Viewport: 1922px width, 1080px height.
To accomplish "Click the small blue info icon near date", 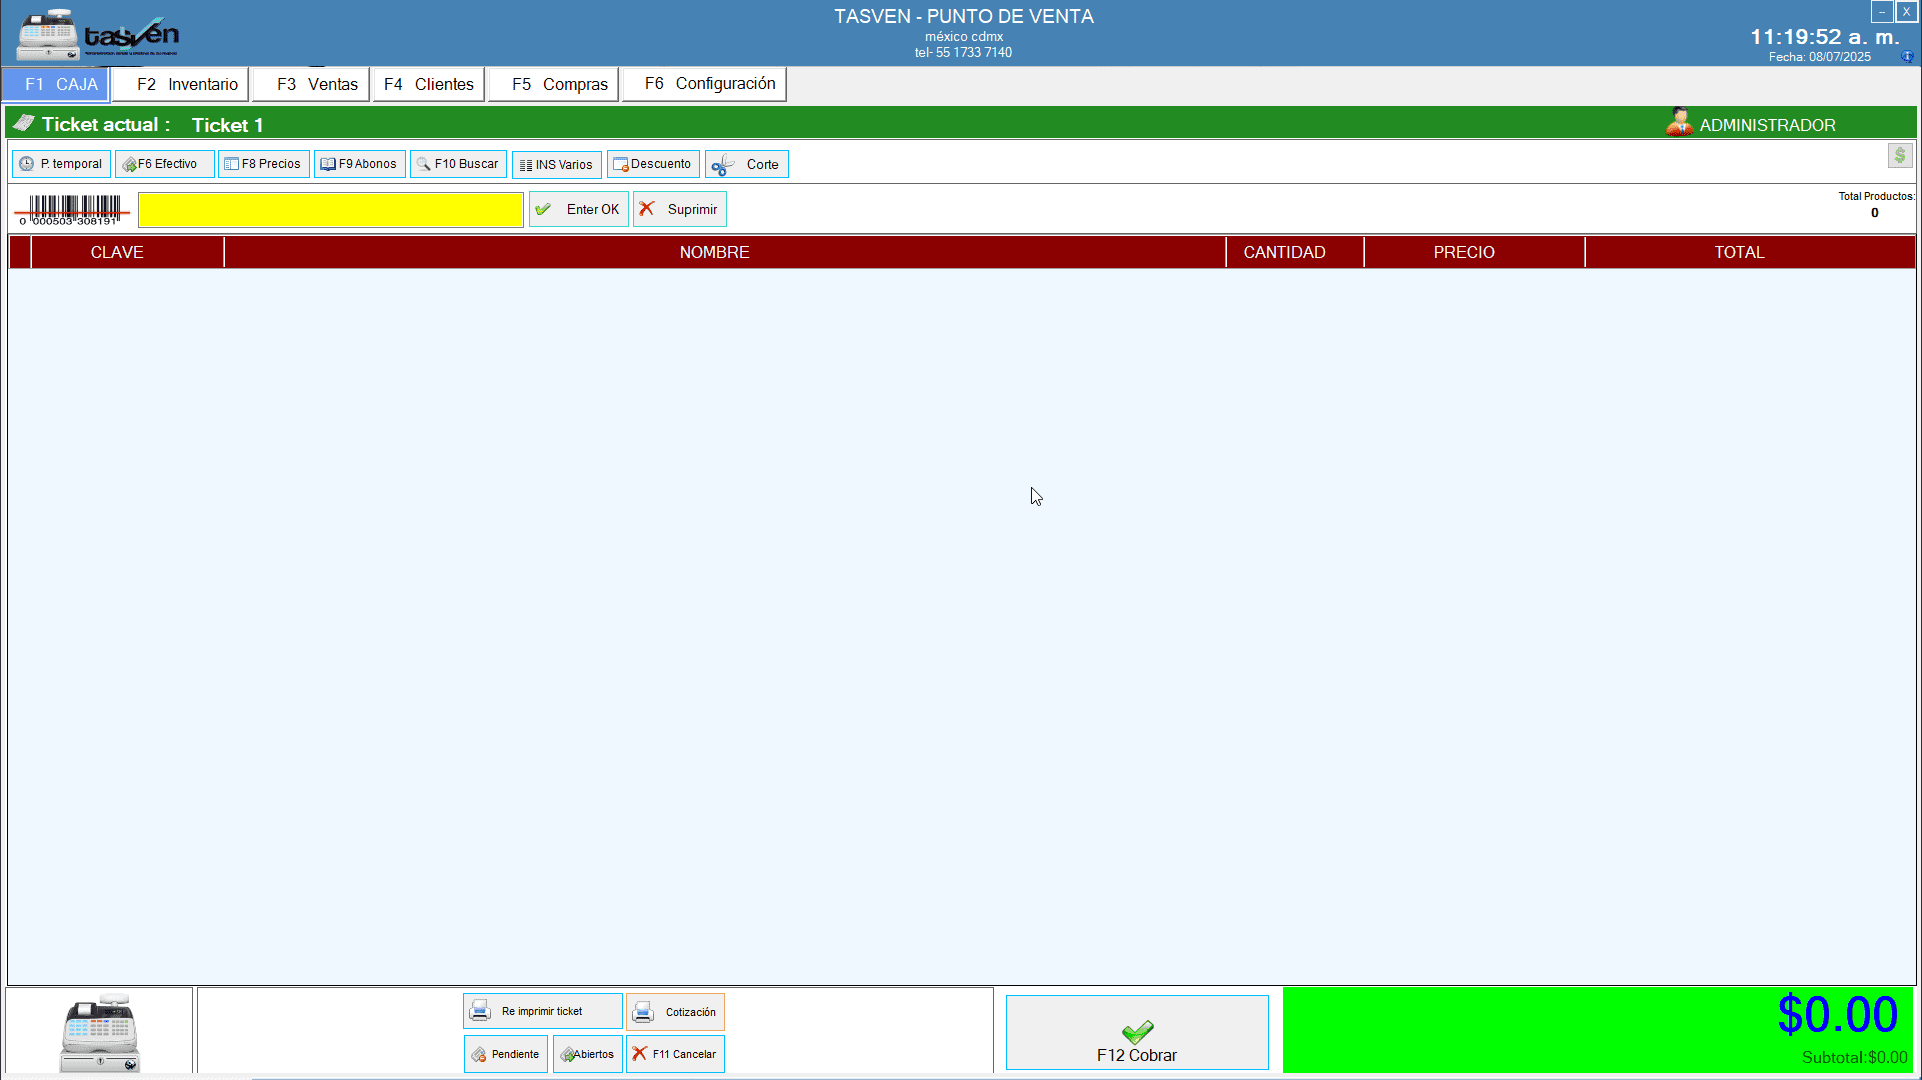I will [x=1907, y=57].
